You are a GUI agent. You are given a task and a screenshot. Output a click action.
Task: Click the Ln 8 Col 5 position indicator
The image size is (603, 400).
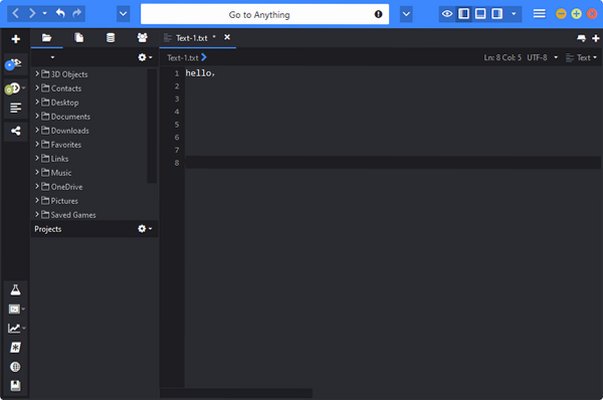pyautogui.click(x=502, y=58)
